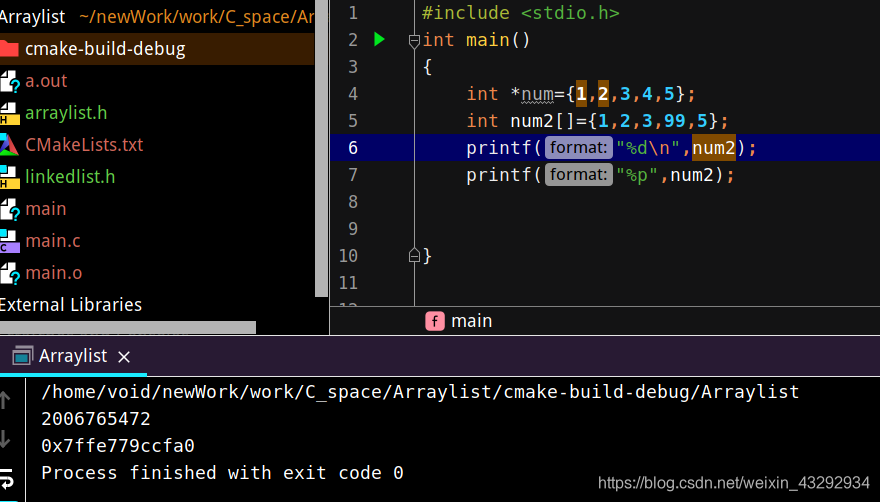Select main.o object file
Image resolution: width=880 pixels, height=502 pixels.
54,273
